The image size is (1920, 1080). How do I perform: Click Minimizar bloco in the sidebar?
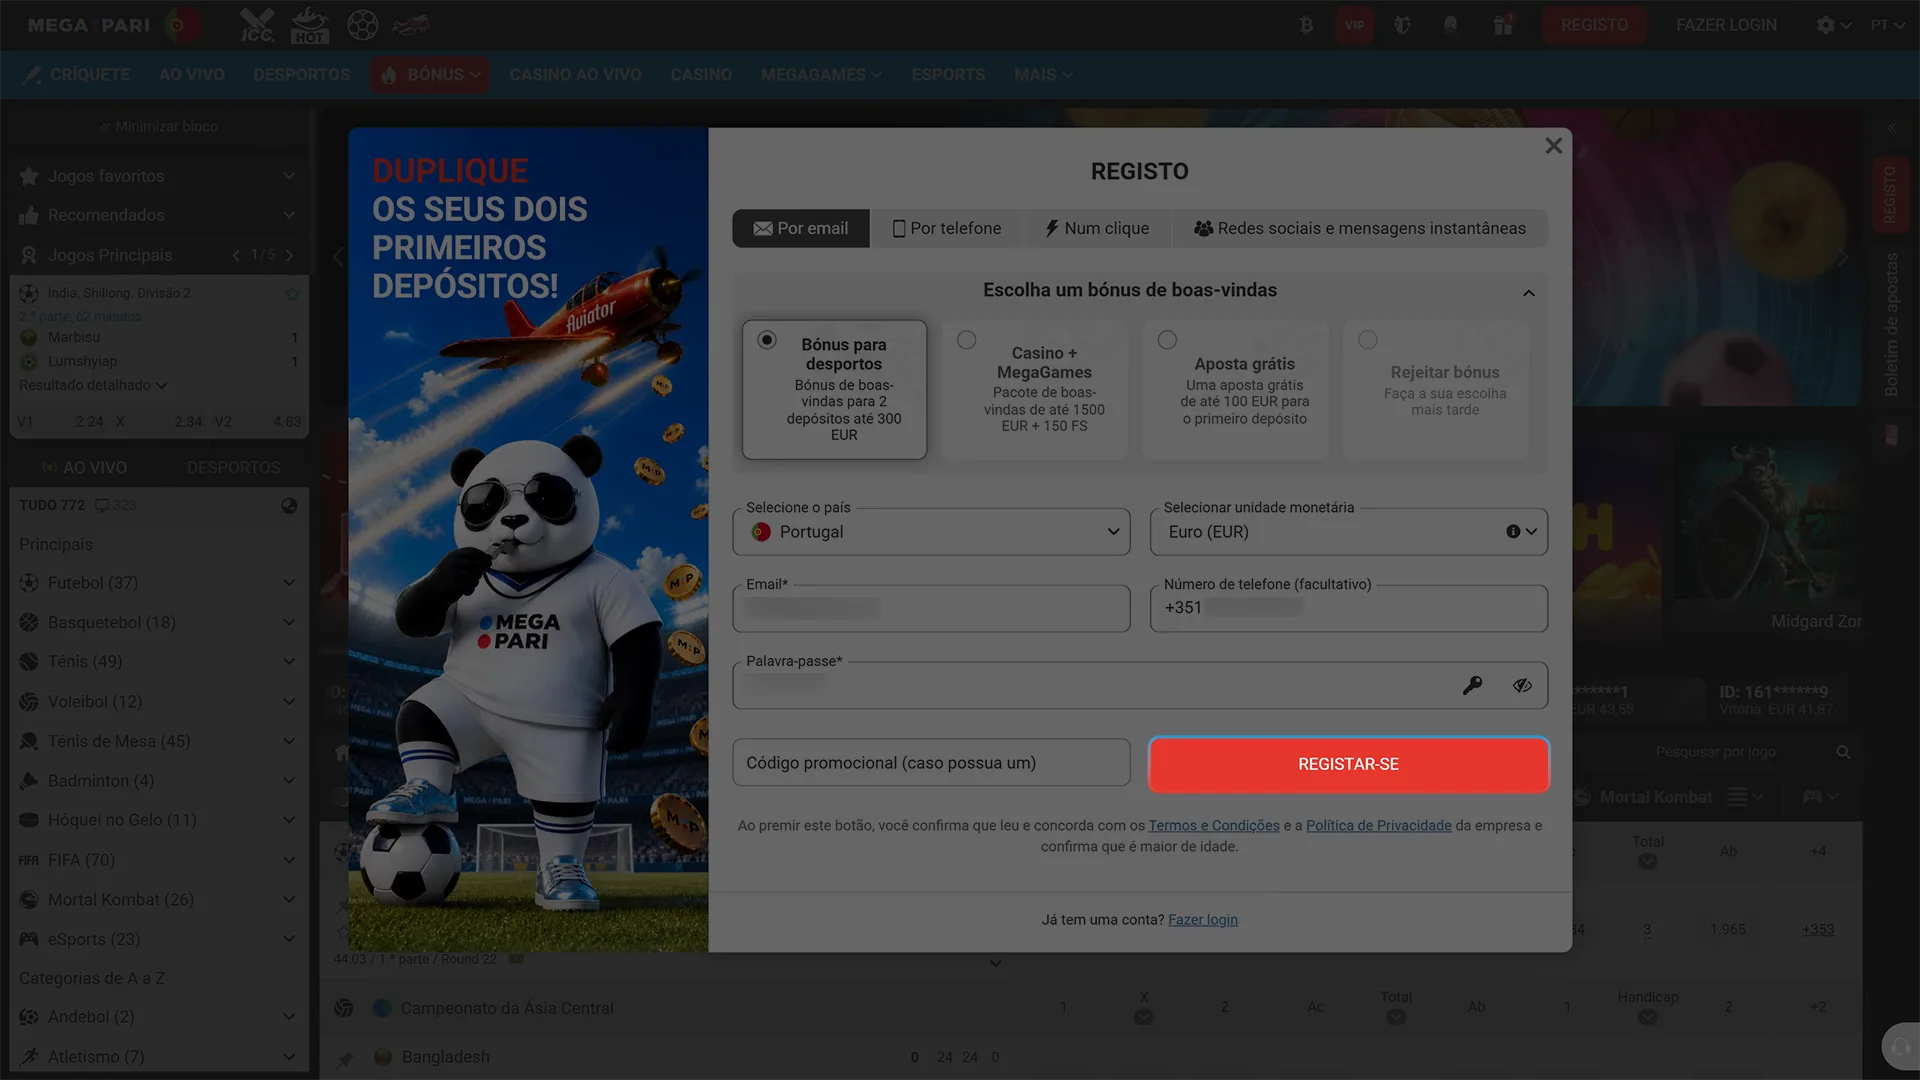[x=158, y=127]
